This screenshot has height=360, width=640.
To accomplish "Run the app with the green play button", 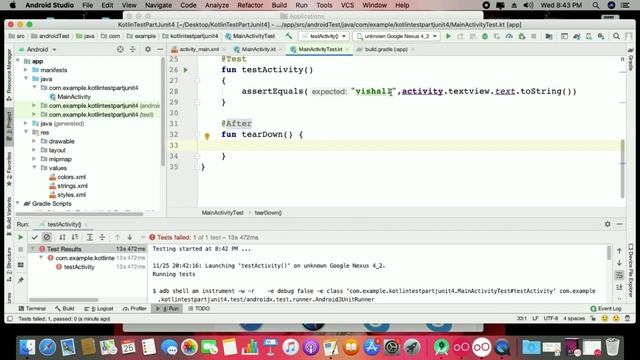I will [448, 36].
